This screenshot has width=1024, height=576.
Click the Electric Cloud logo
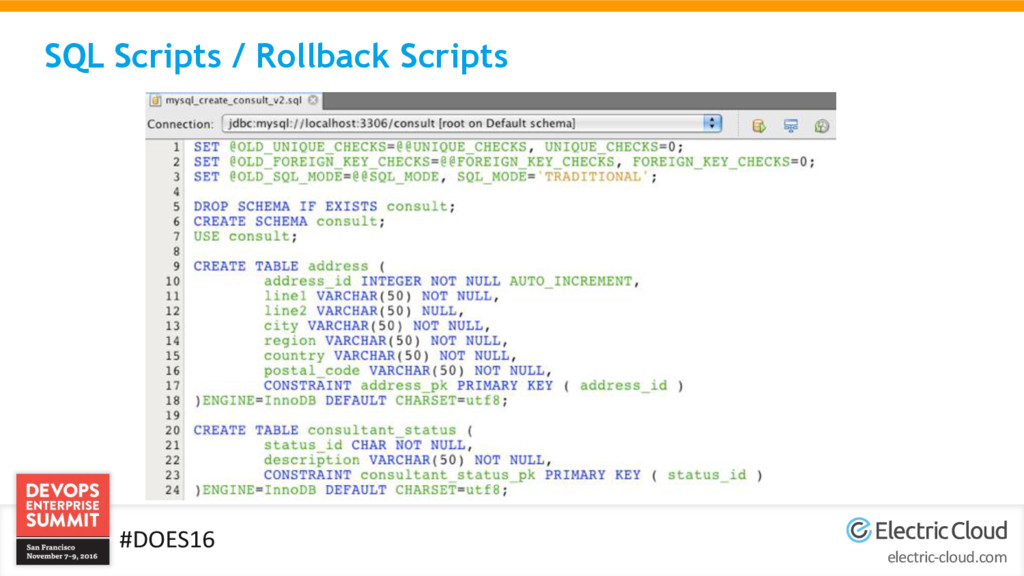pyautogui.click(x=927, y=530)
